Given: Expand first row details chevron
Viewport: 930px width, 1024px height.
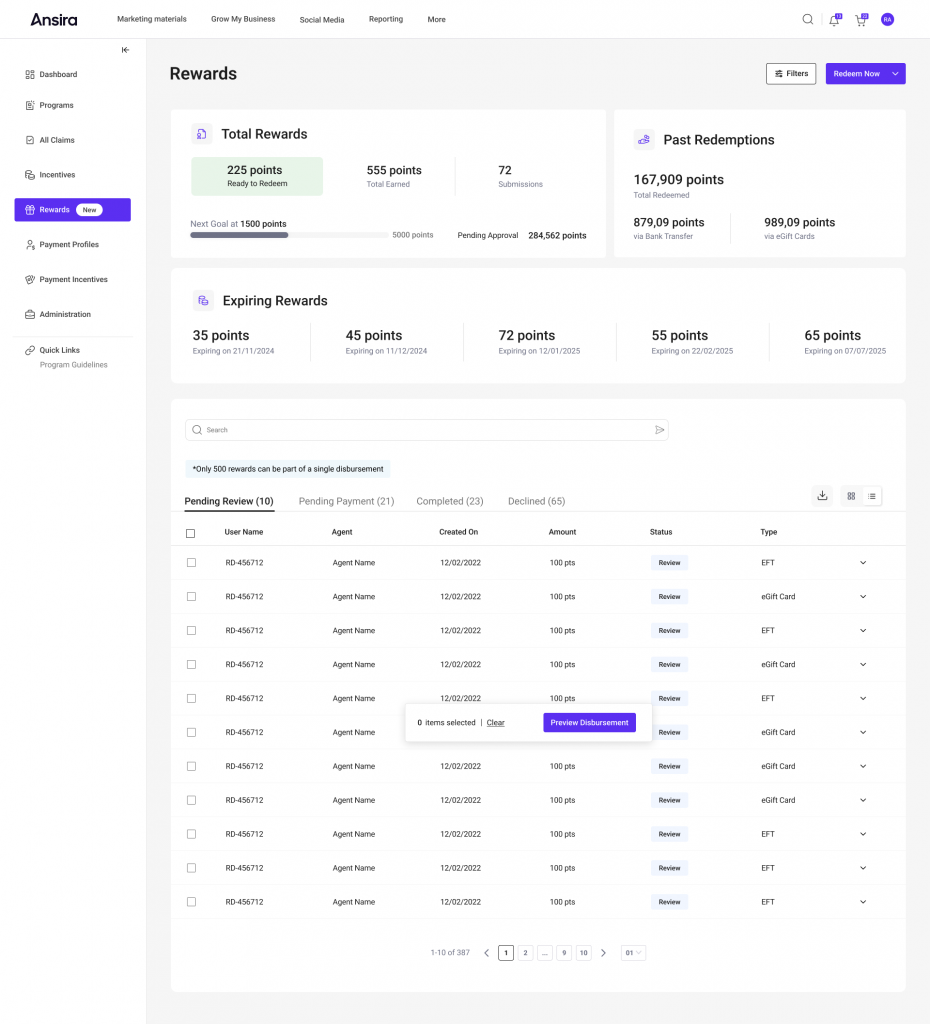Looking at the screenshot, I should [863, 562].
